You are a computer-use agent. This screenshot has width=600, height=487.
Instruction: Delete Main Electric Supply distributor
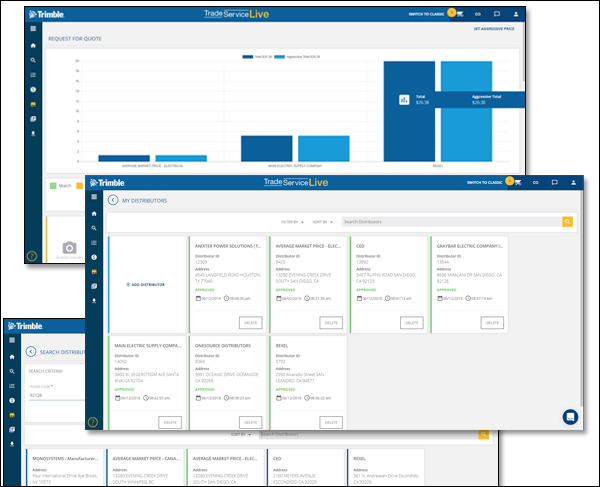click(170, 422)
